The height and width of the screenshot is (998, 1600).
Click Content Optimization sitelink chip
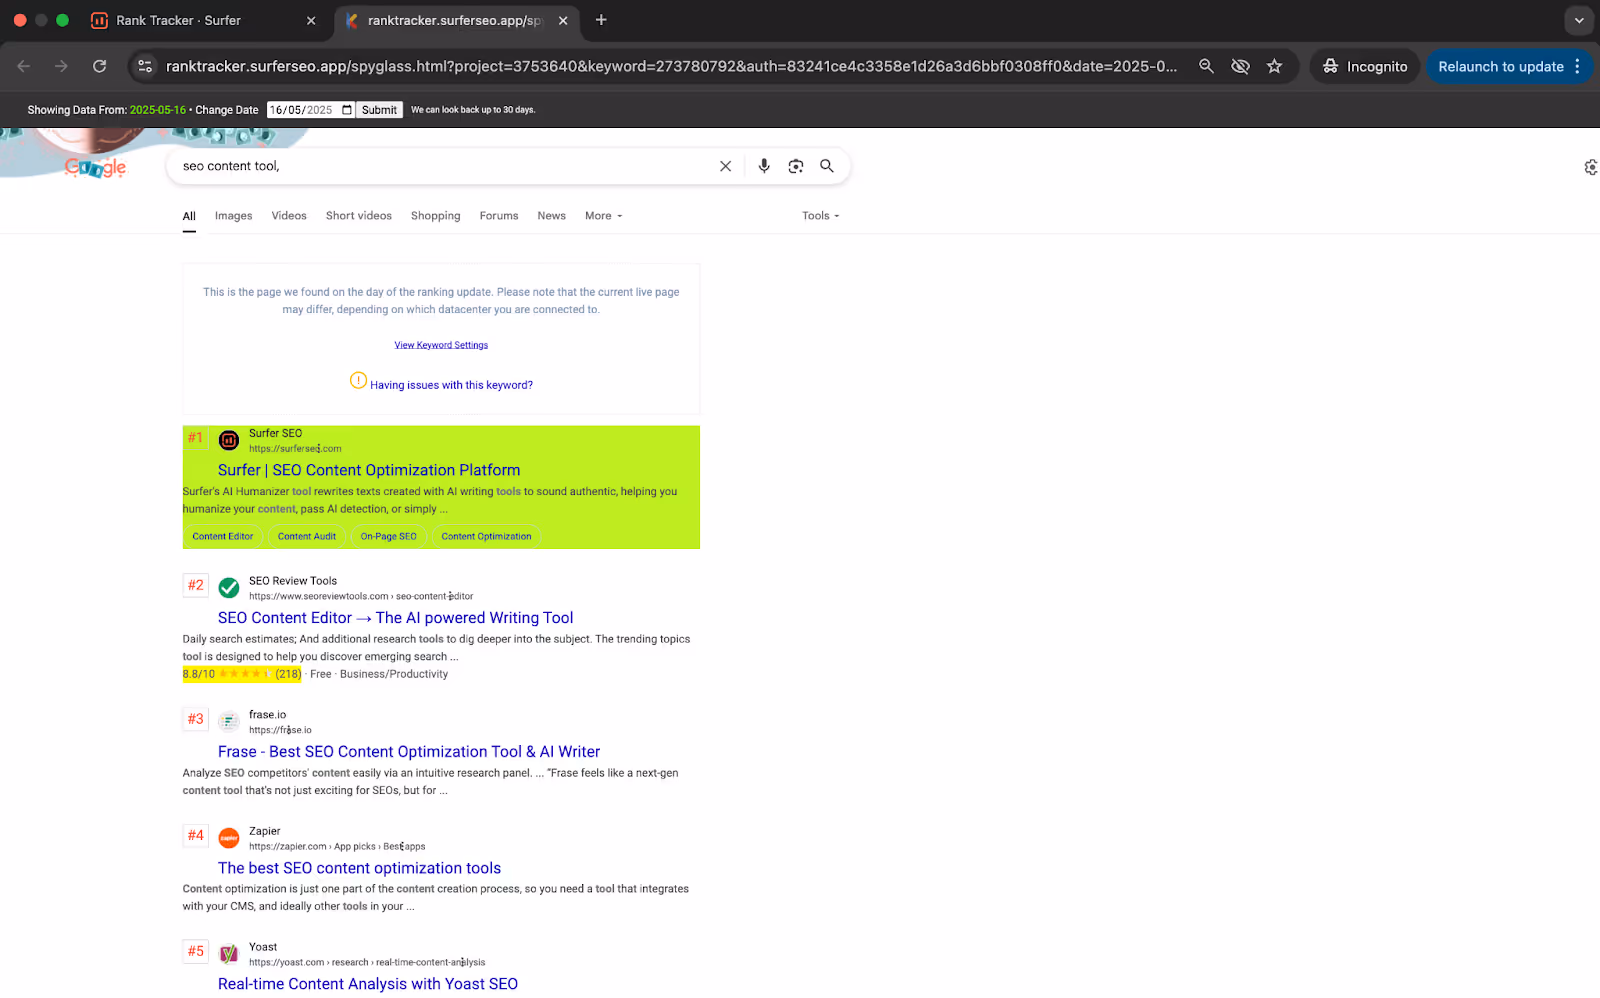pyautogui.click(x=486, y=536)
